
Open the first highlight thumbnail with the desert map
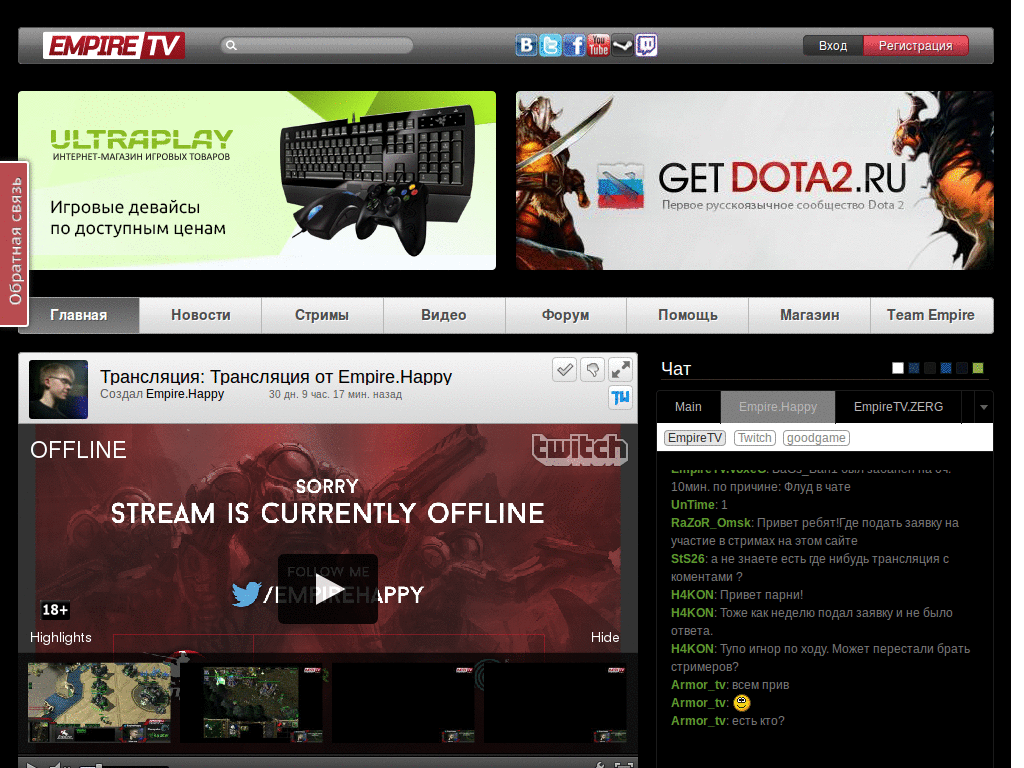(x=99, y=703)
